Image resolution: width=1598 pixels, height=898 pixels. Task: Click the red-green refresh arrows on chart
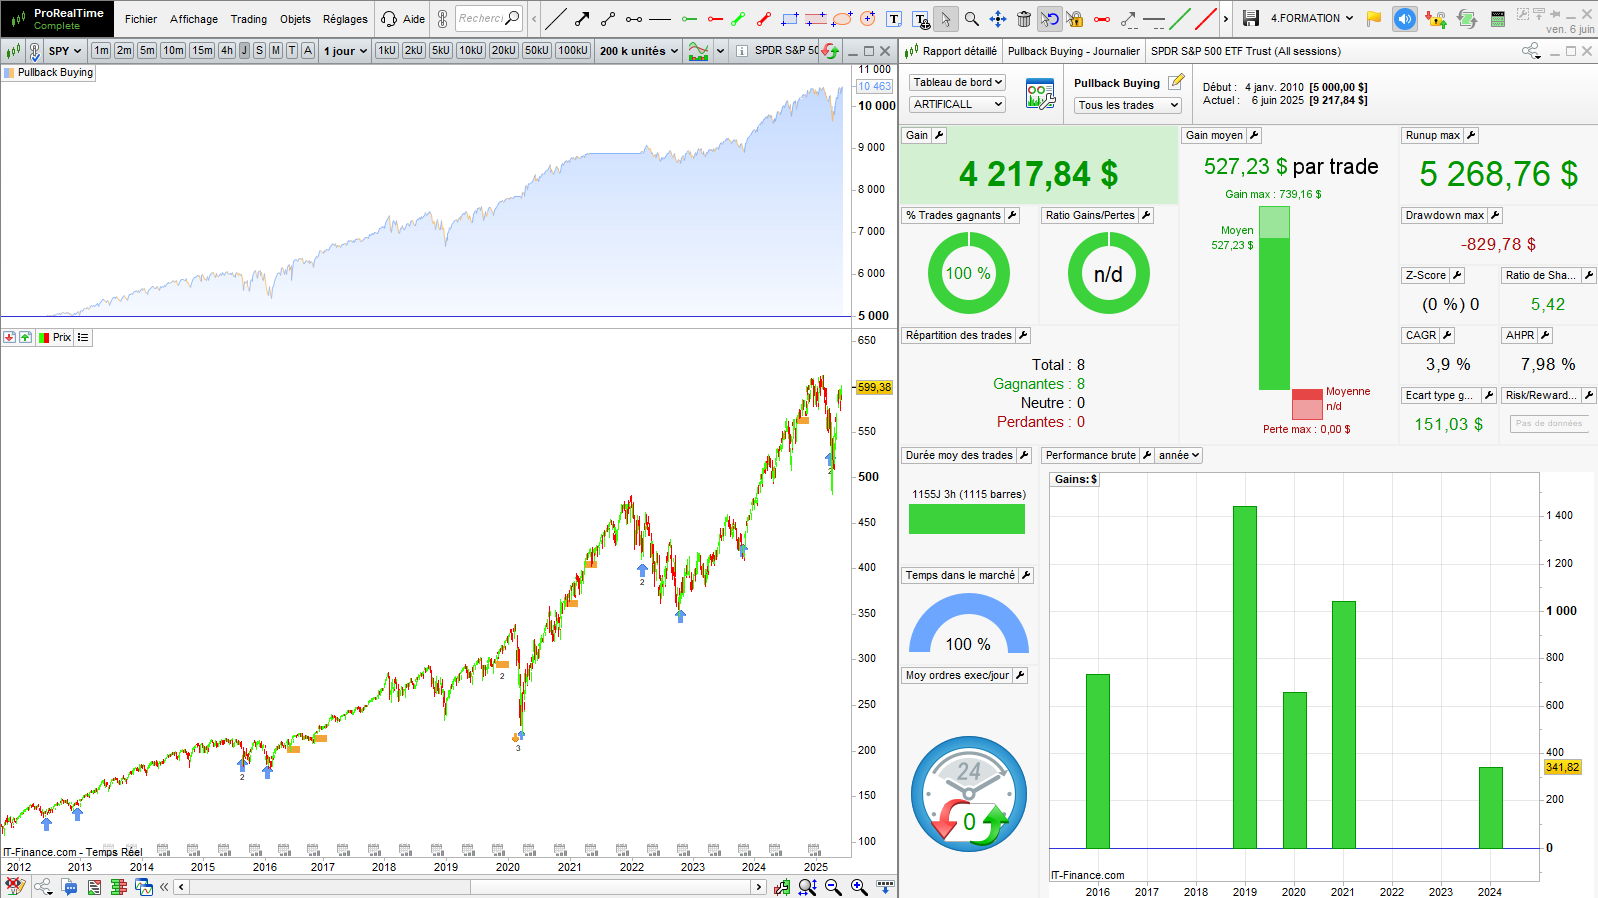(x=830, y=51)
